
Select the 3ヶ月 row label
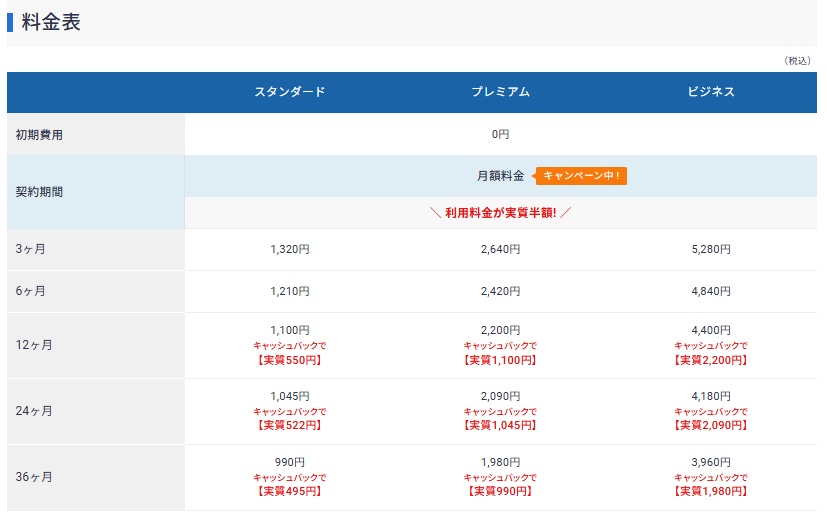[x=31, y=249]
